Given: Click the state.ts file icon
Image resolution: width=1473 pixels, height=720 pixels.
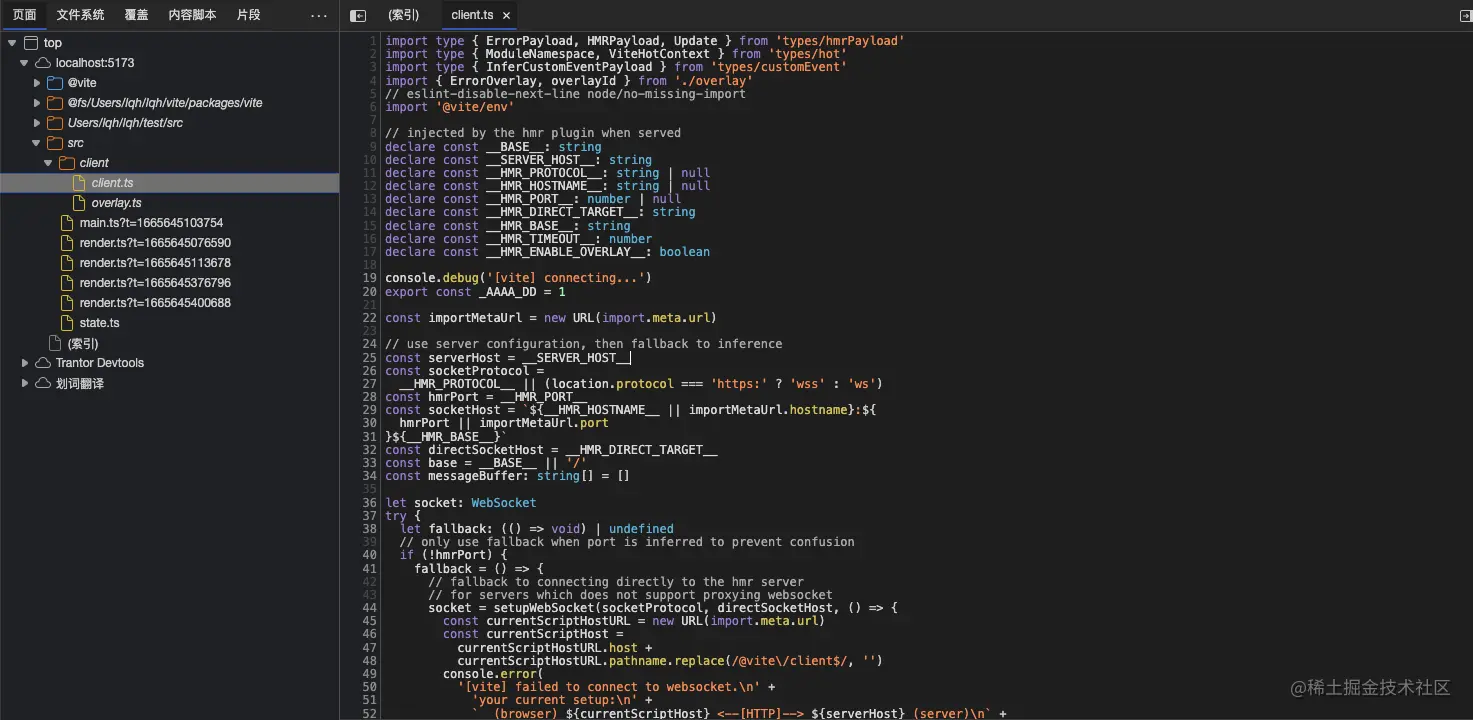Looking at the screenshot, I should click(x=68, y=323).
